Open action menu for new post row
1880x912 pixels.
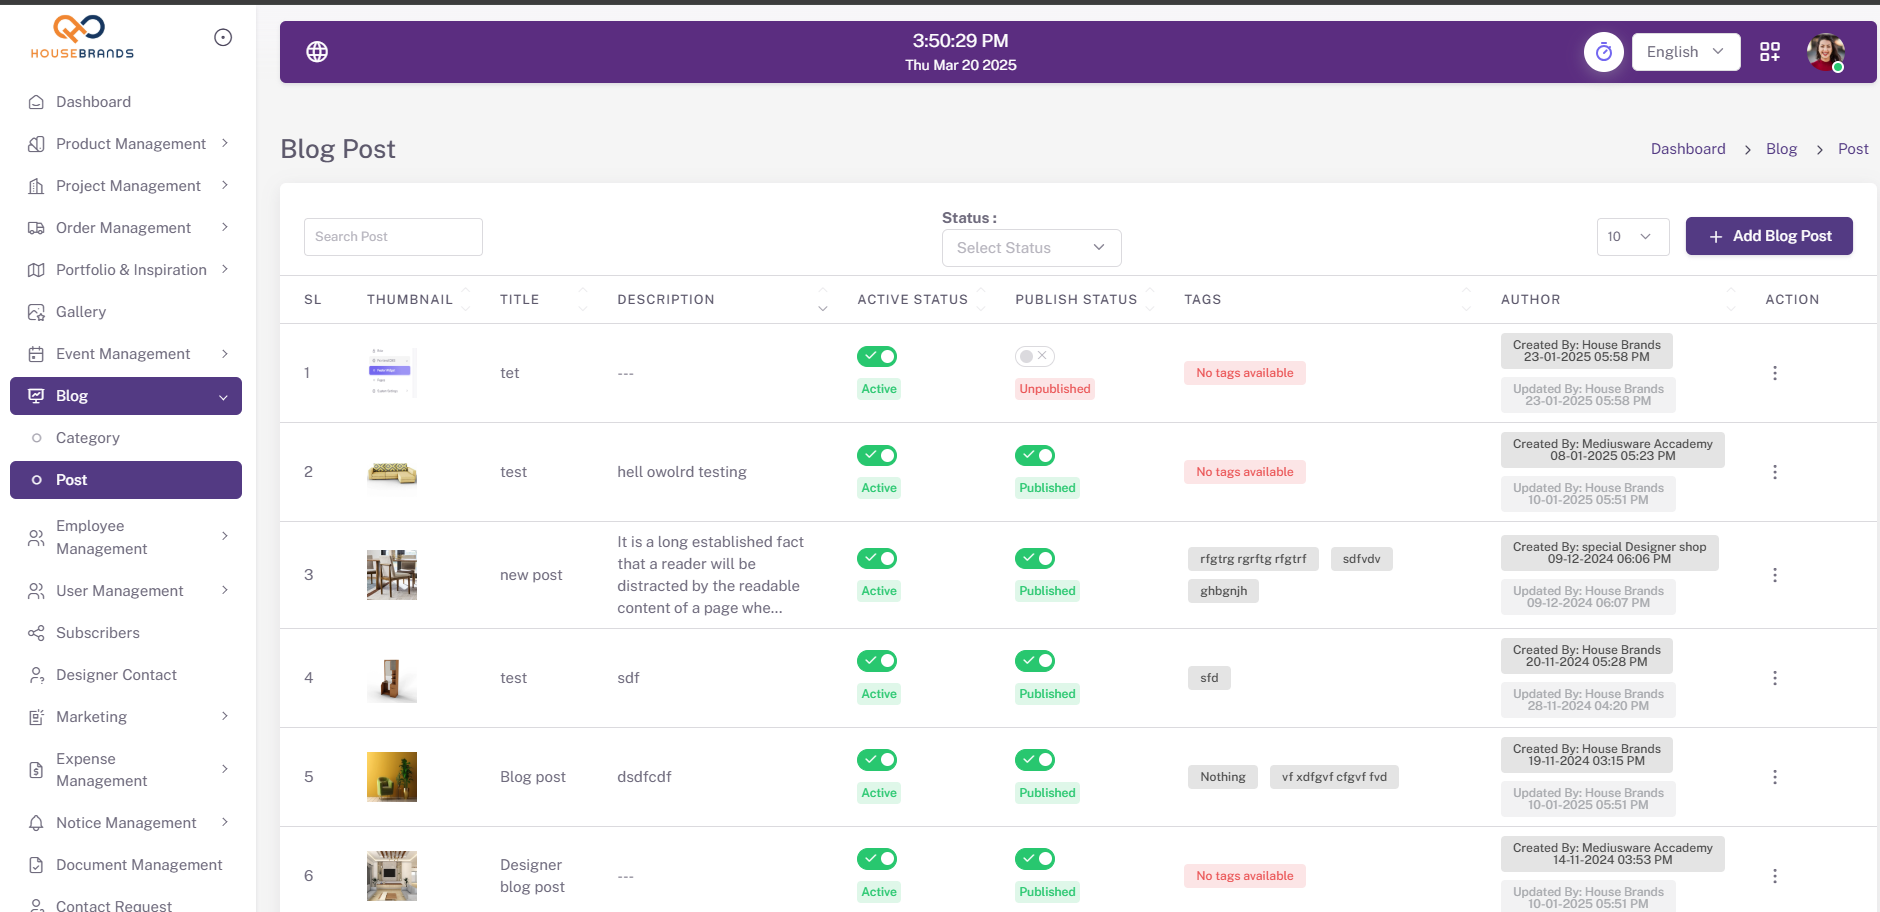click(x=1774, y=575)
